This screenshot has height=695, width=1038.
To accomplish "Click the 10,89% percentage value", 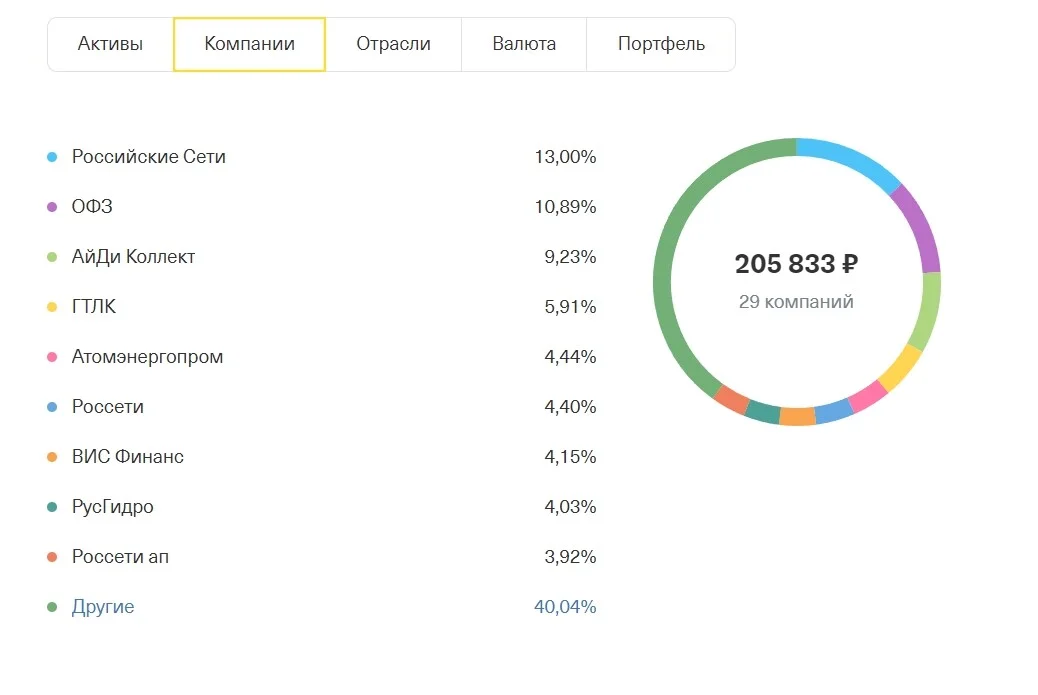I will click(565, 207).
